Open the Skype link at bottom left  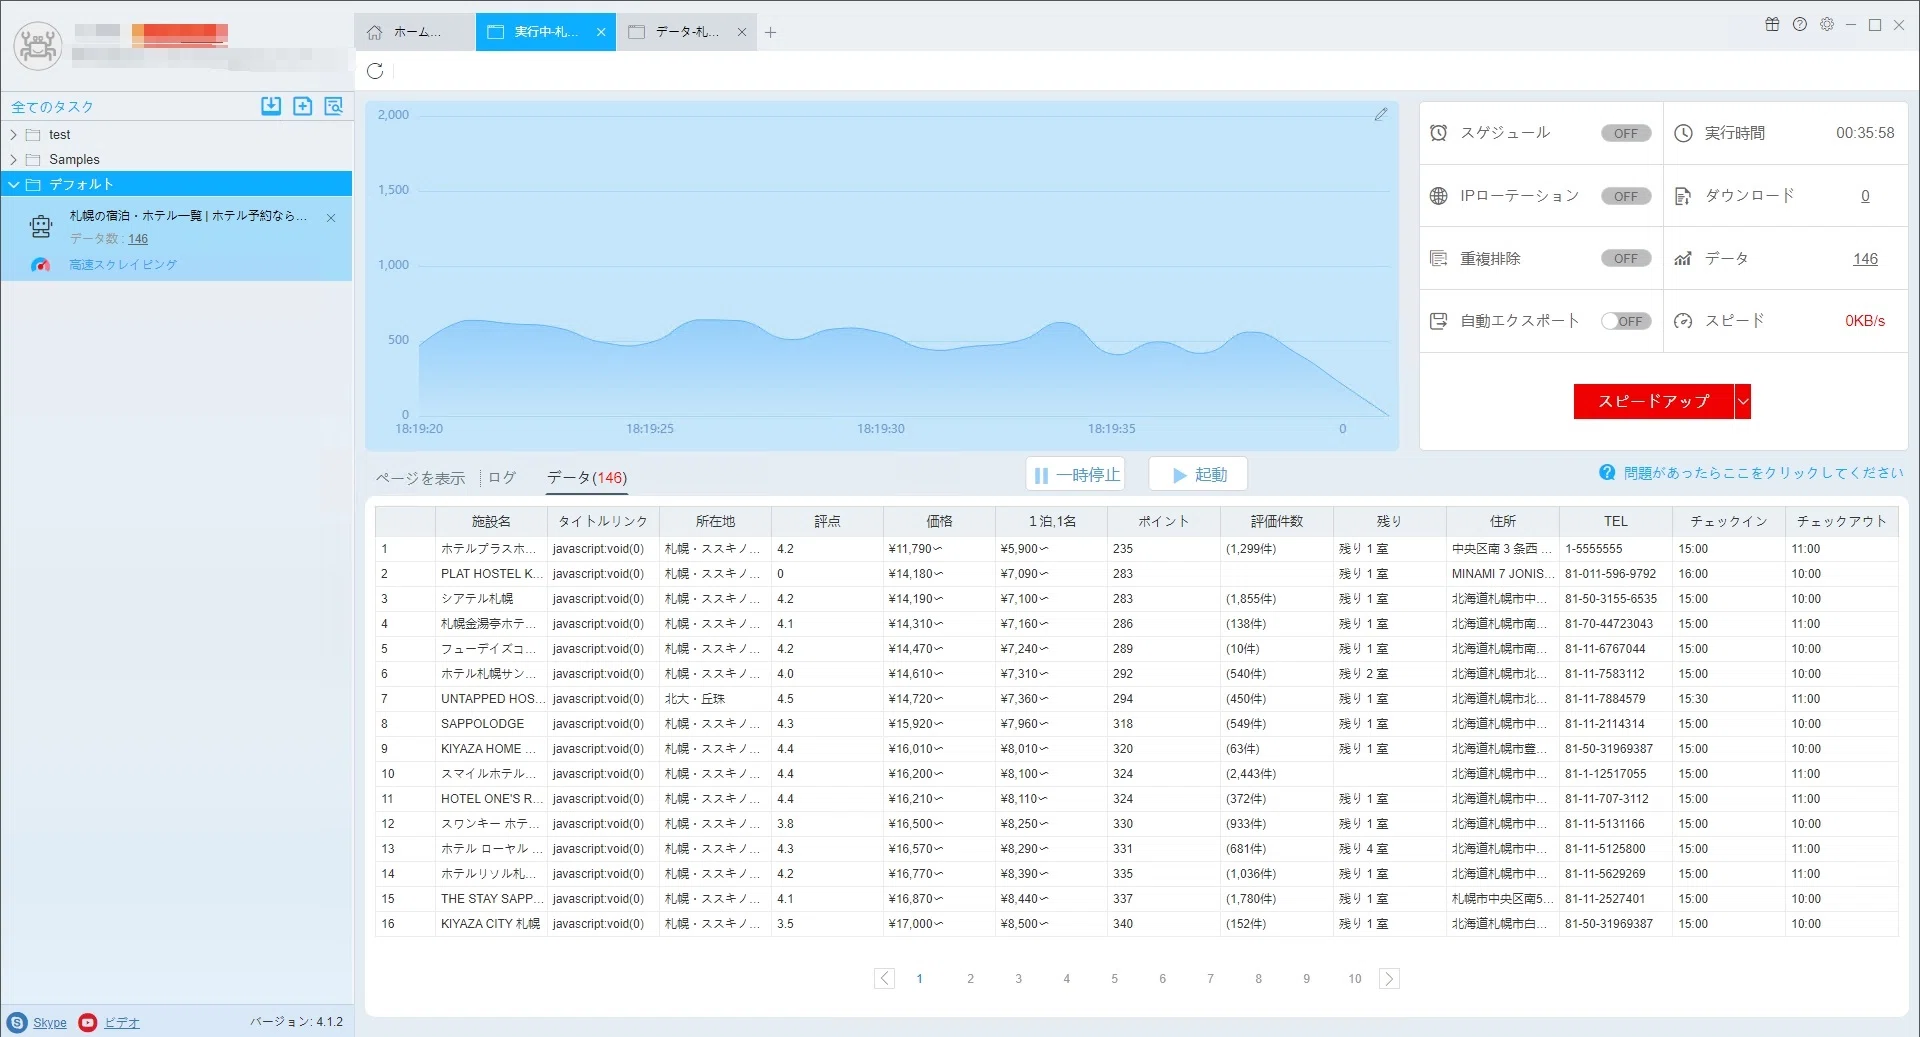pos(50,1023)
